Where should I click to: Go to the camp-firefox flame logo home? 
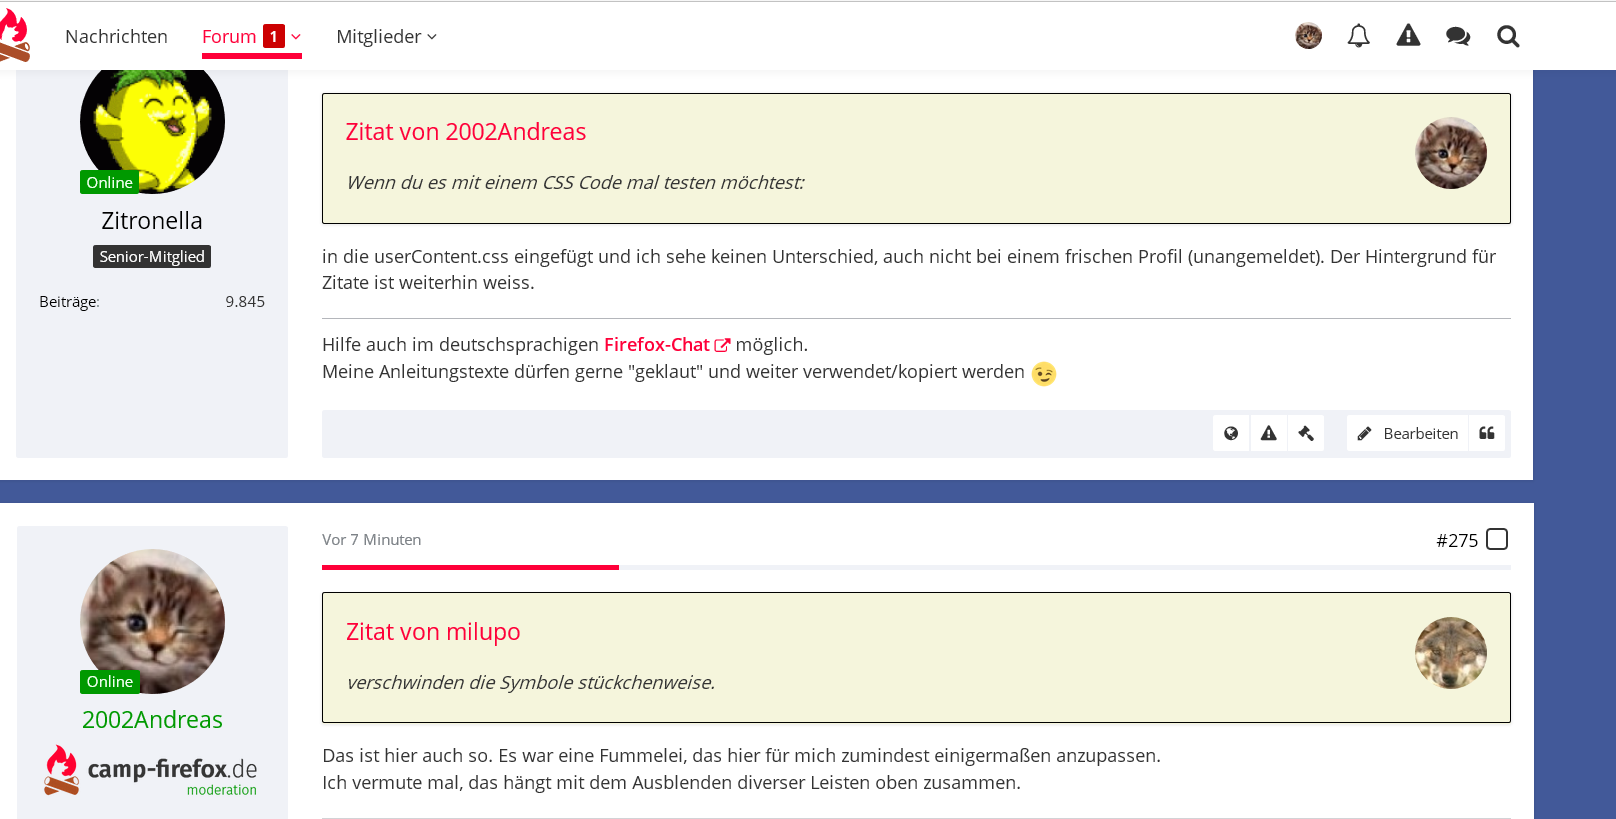(14, 36)
